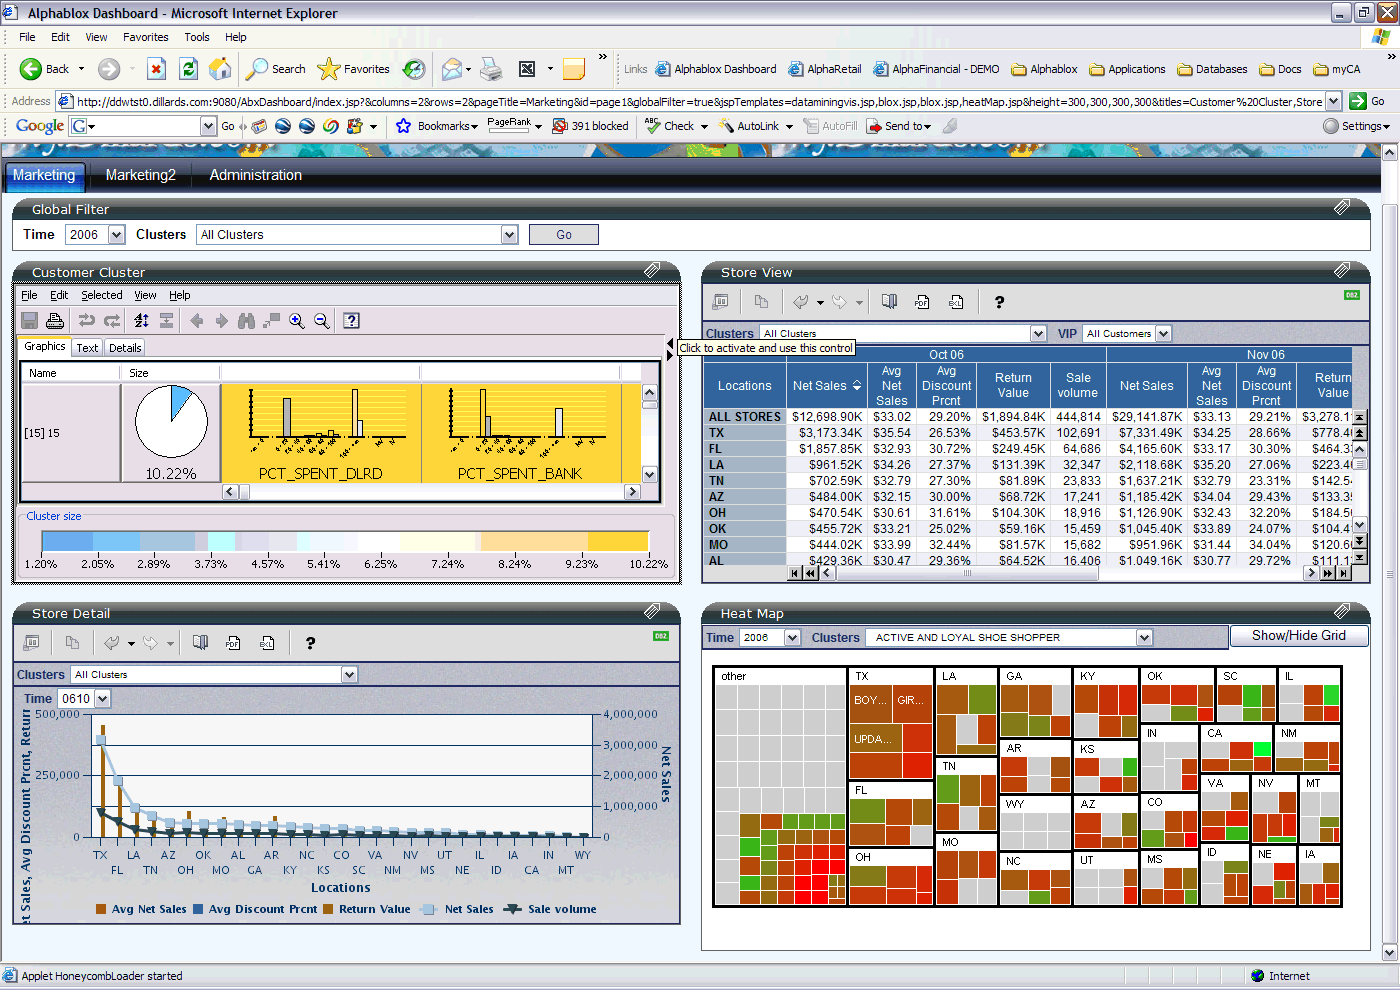Open Store View bookmark book icon
This screenshot has width=1400, height=990.
889,302
